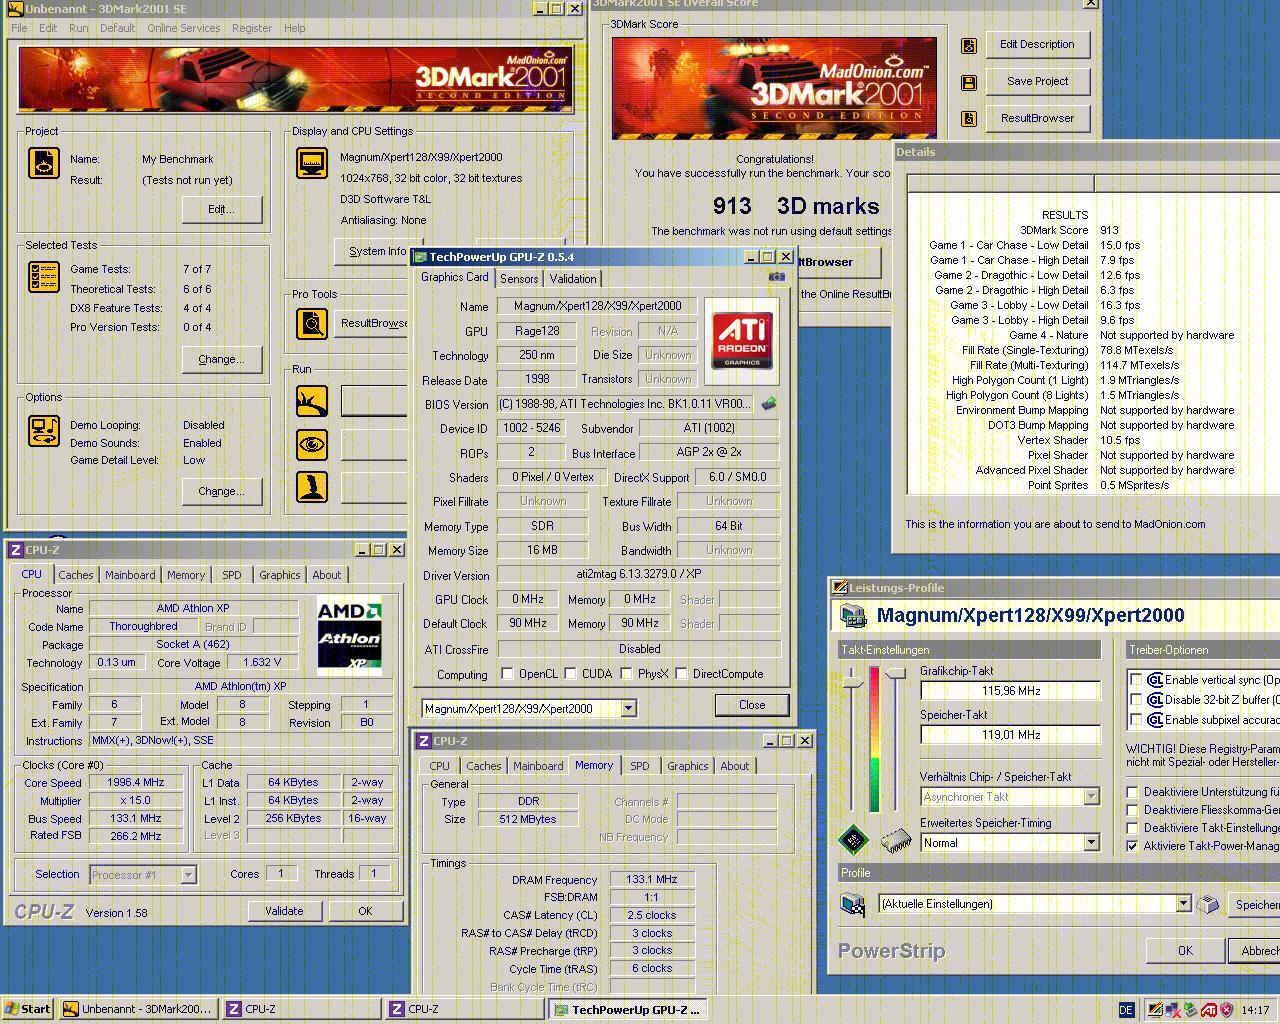Viewport: 1280px width, 1024px height.
Task: Click the Run benchmark icon with running figure
Action: point(312,401)
